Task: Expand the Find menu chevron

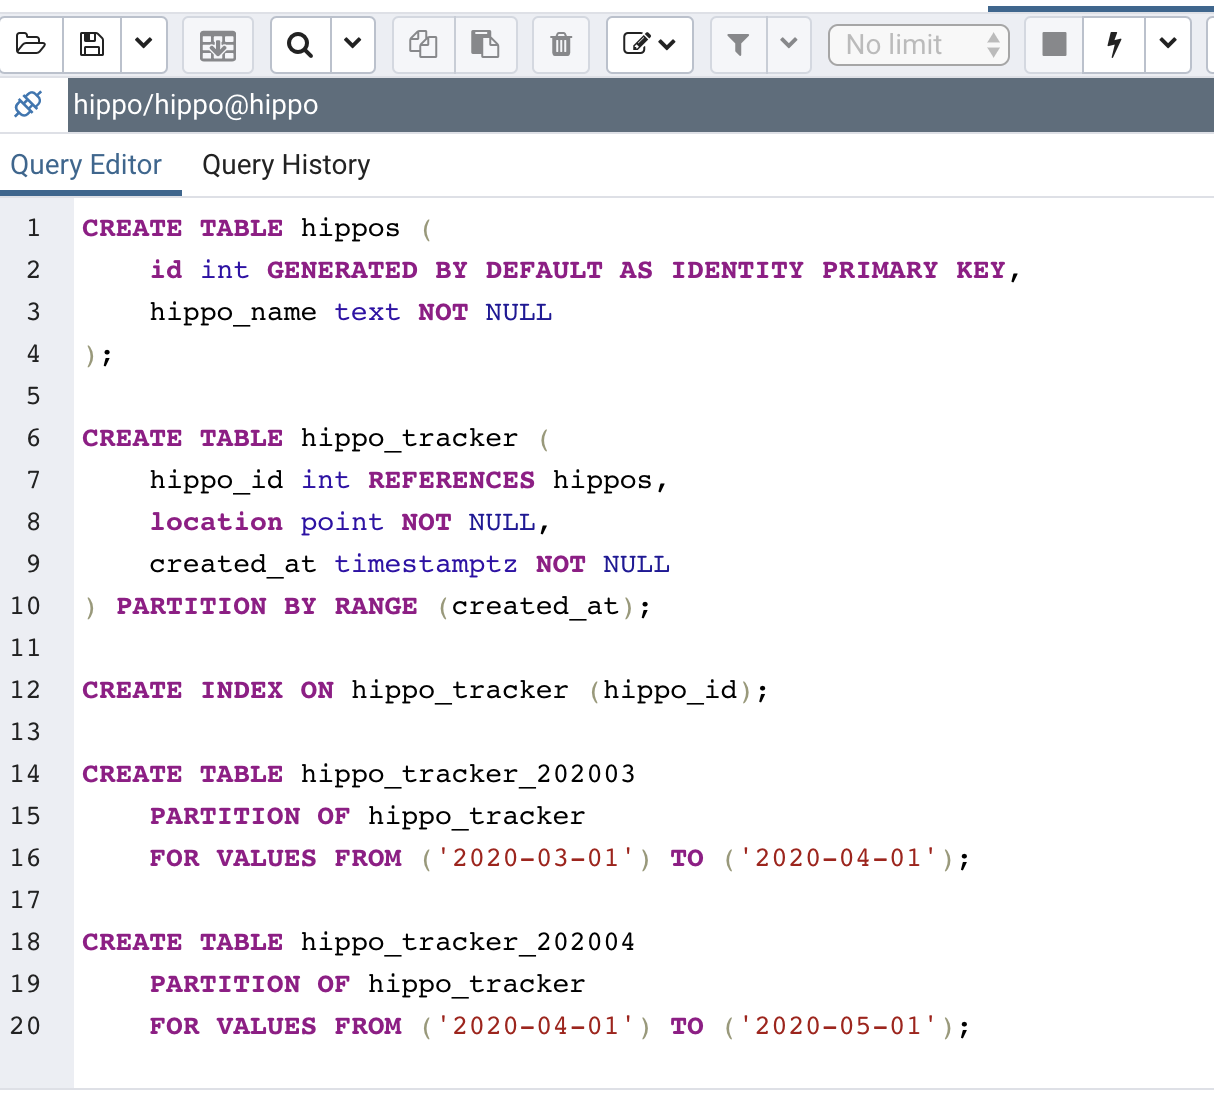Action: (x=352, y=44)
